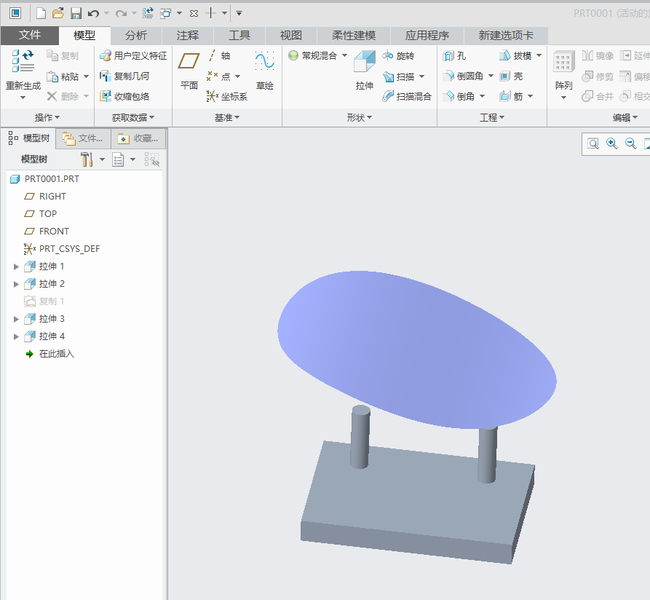
Task: Switch to the 文件 folder browser panel tab
Action: click(x=83, y=138)
